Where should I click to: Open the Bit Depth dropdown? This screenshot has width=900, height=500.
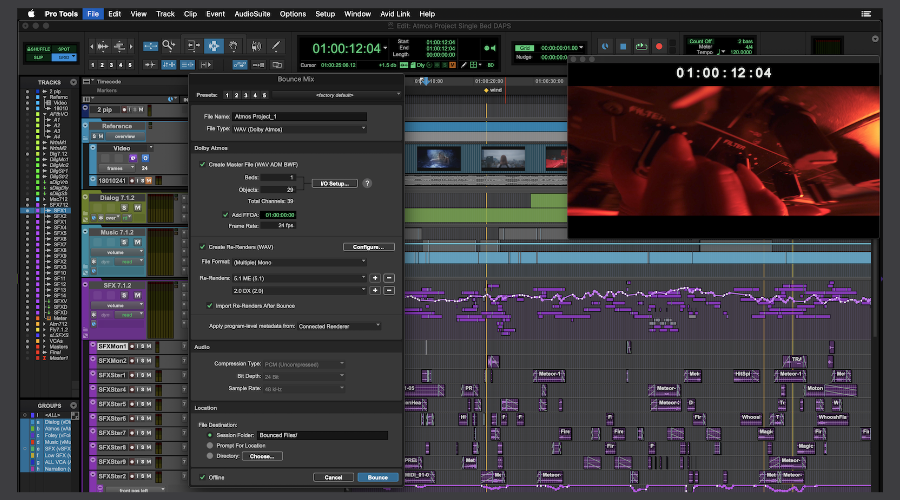pos(304,377)
